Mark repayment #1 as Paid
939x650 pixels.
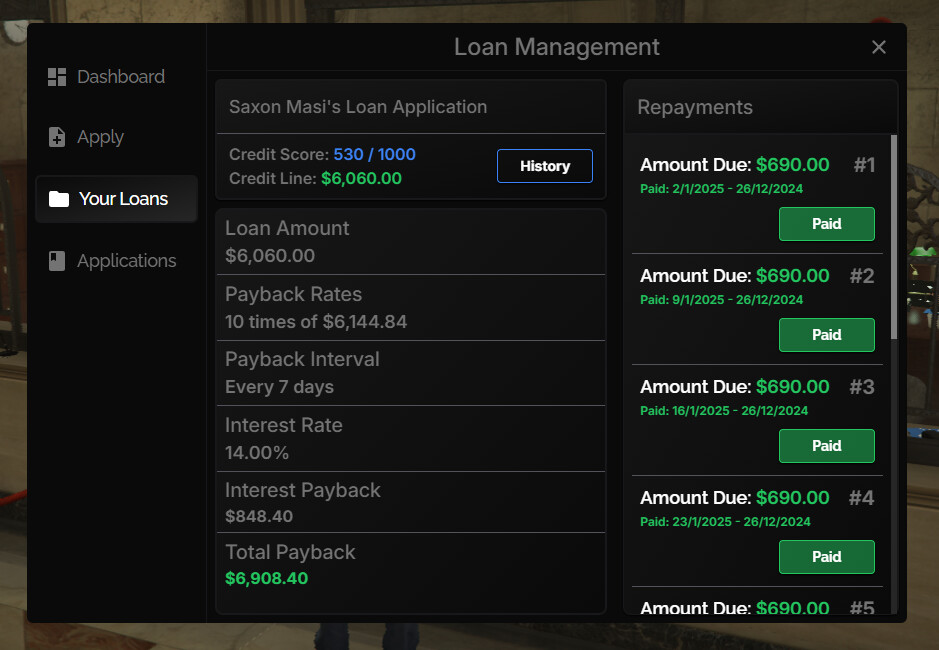[827, 224]
